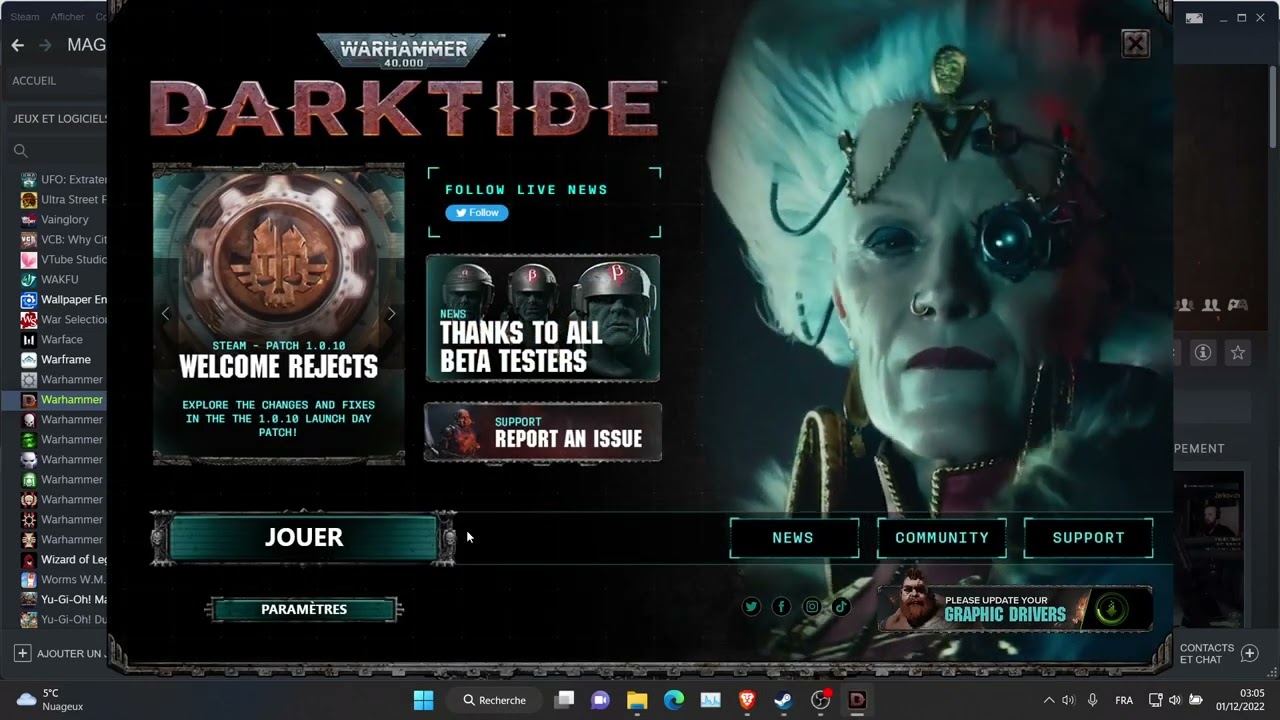Open the Welcome Rejects patch 1.0.10 card
The image size is (1280, 720).
[x=279, y=314]
